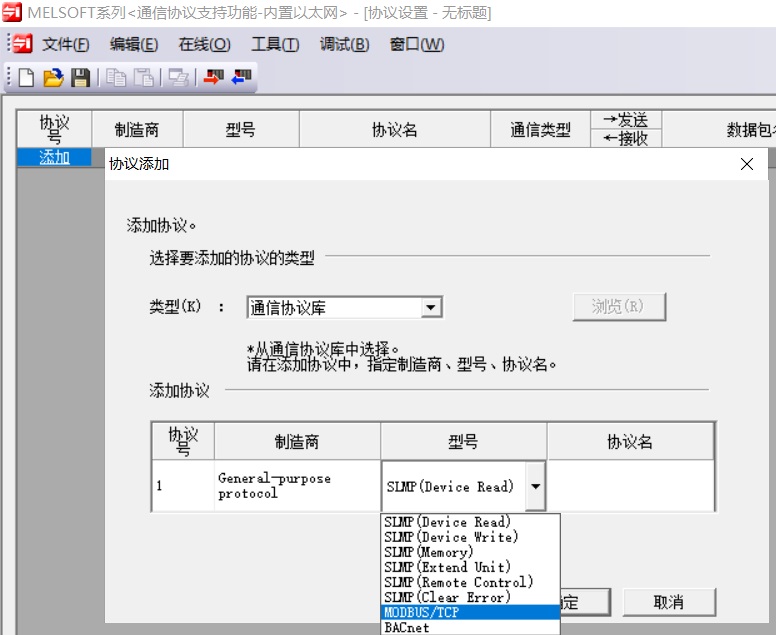Click the 添加 link in protocol table
The height and width of the screenshot is (635, 776).
click(54, 157)
